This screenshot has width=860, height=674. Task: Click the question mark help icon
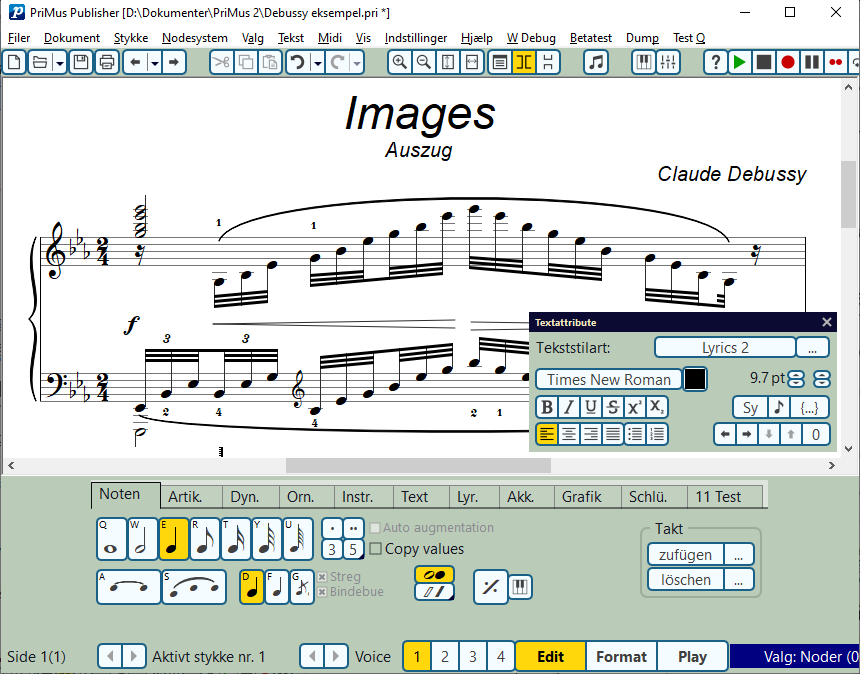(x=716, y=62)
